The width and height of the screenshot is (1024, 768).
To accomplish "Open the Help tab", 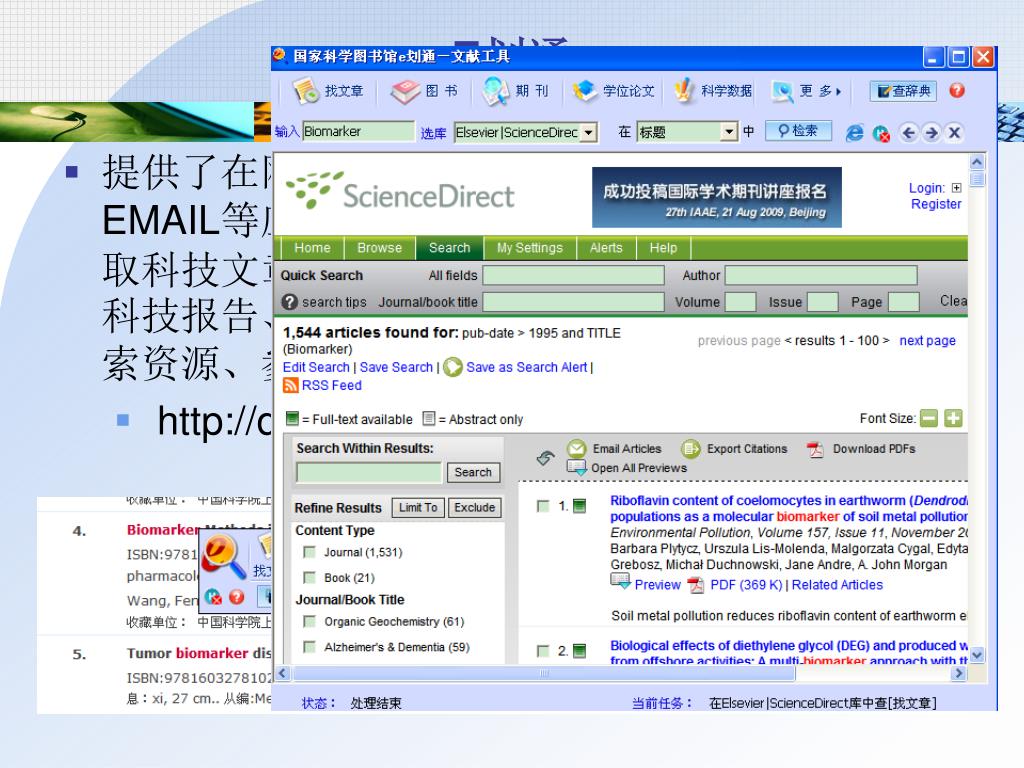I will click(x=663, y=248).
